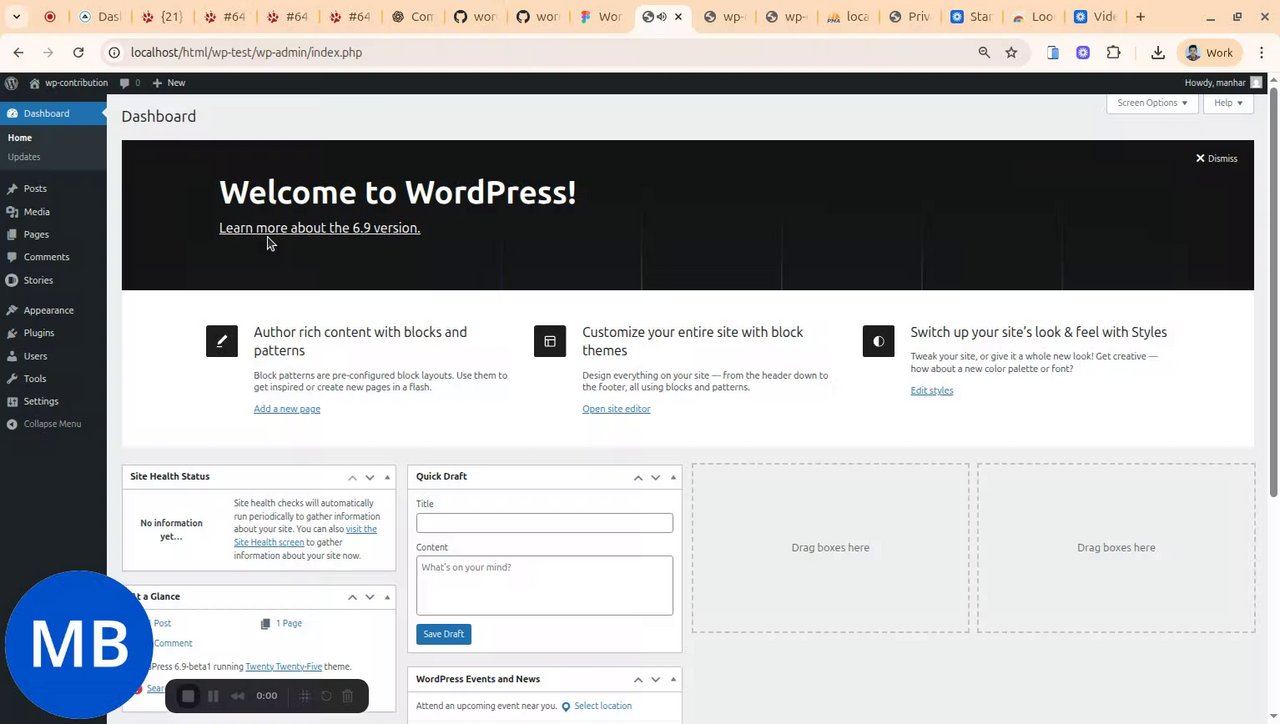Save the quick draft
The height and width of the screenshot is (724, 1280).
pos(443,634)
